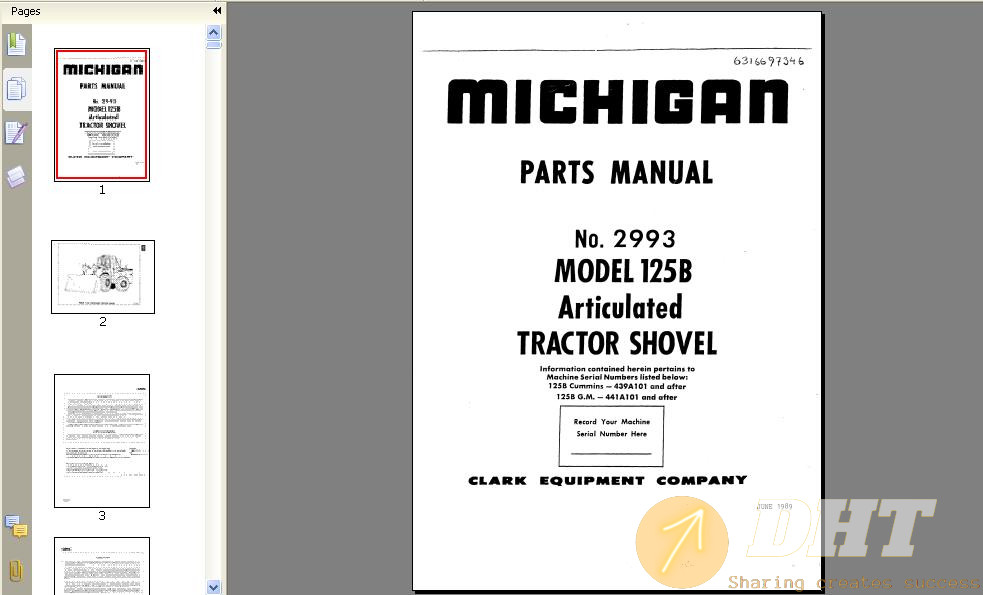Open the Comments panel speech-bubble icon
The width and height of the screenshot is (983, 595).
tap(16, 526)
